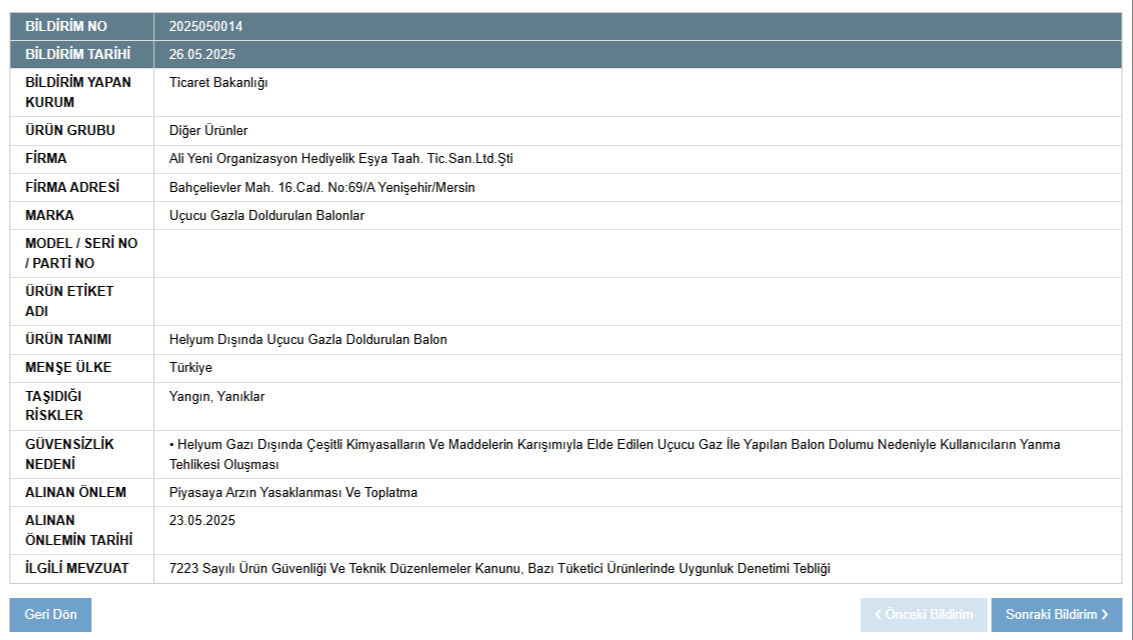The height and width of the screenshot is (640, 1133).
Task: Go to next notice with Sonraki Bildirim
Action: point(1056,614)
